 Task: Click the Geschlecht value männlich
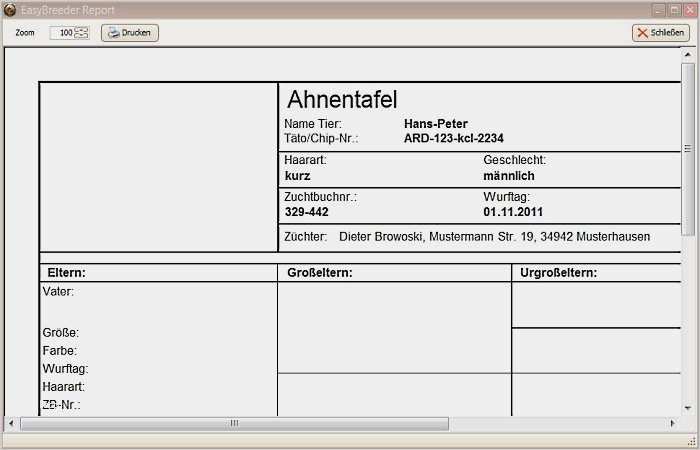point(509,176)
